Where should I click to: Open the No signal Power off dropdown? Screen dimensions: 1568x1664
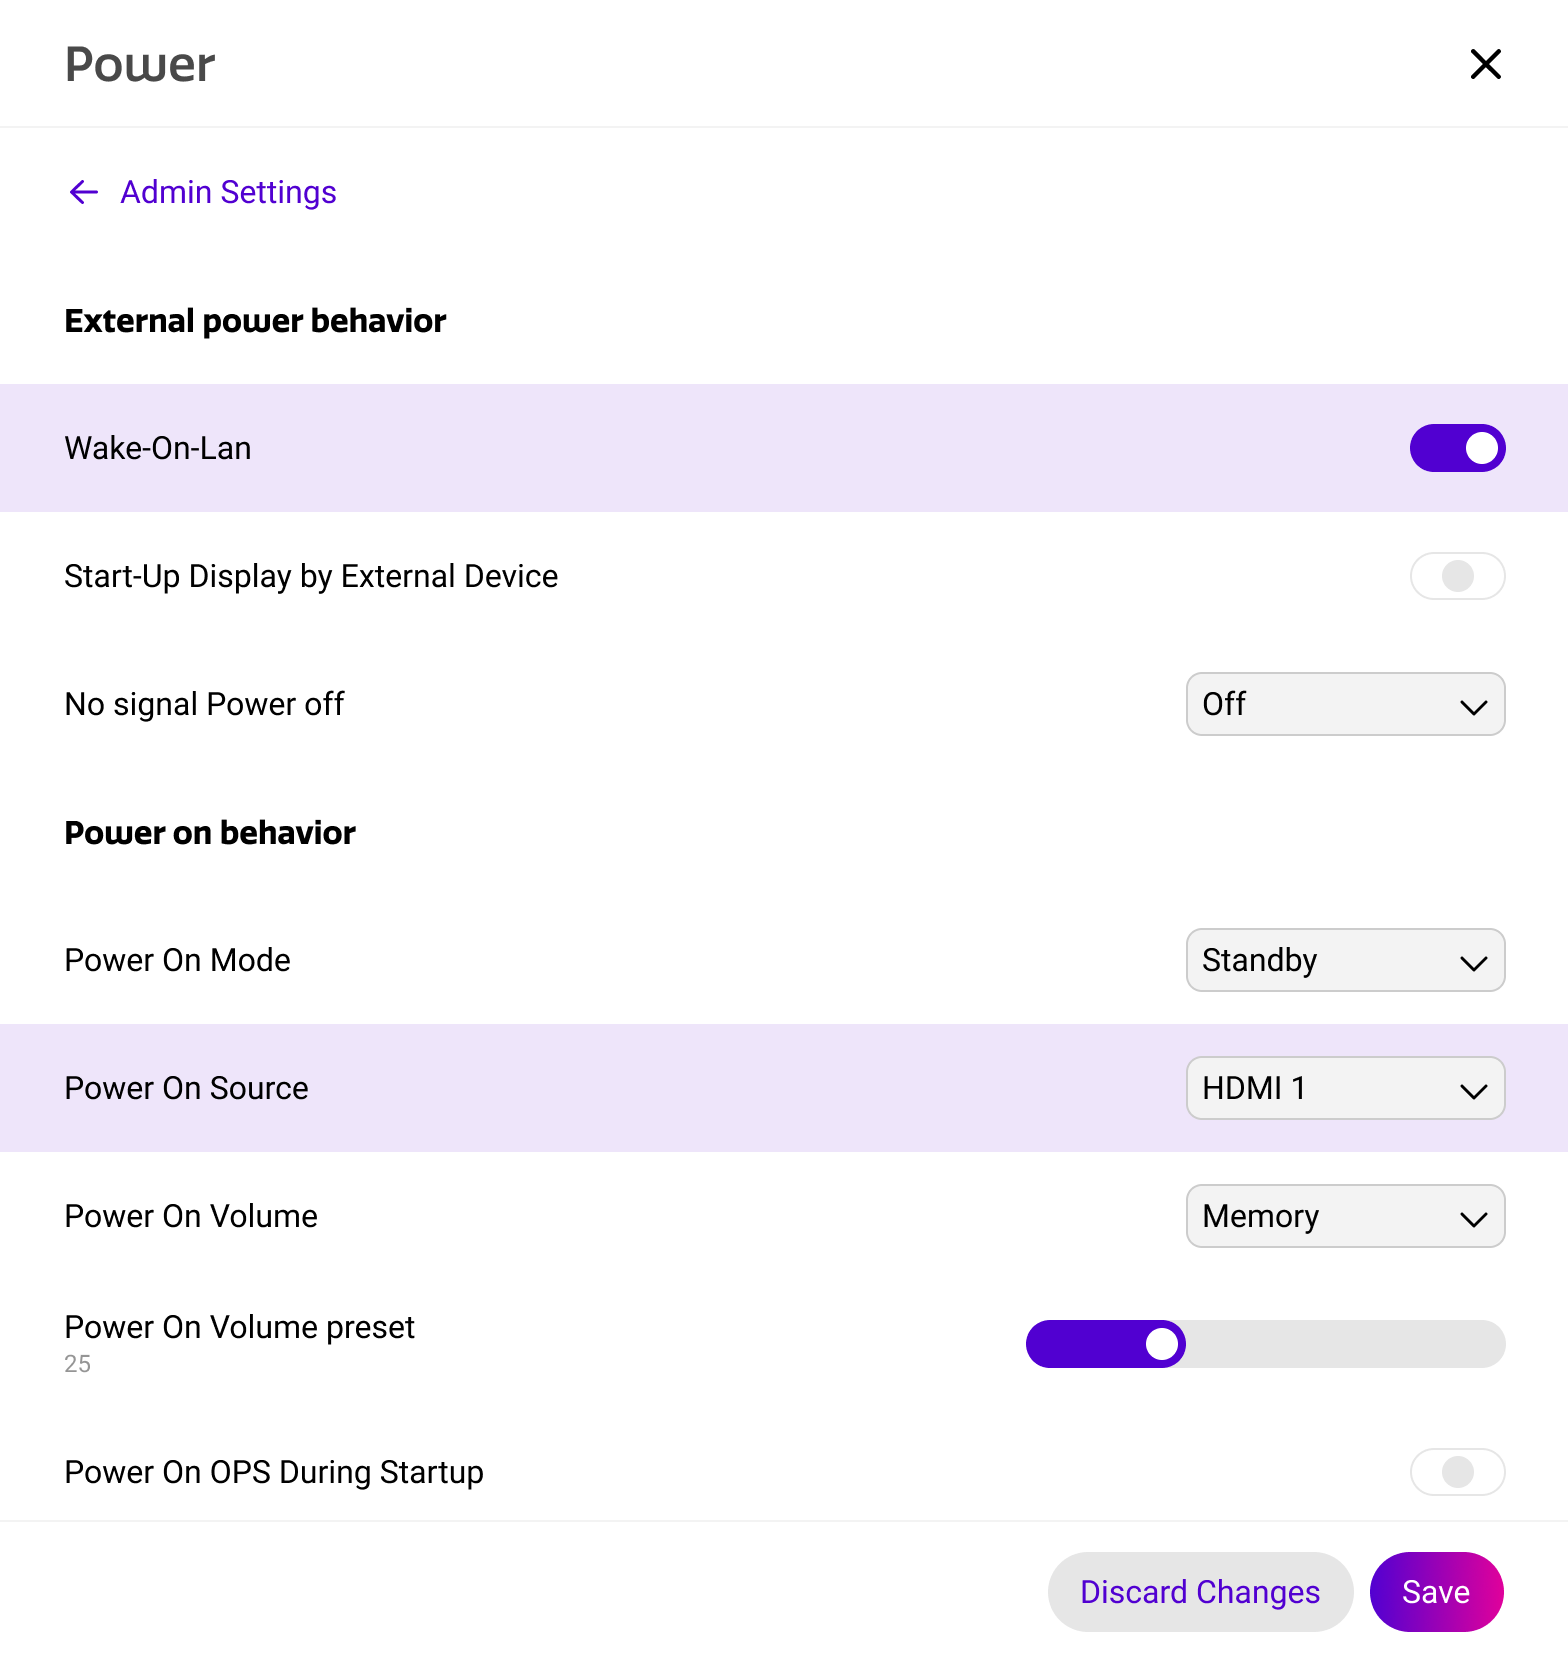click(x=1344, y=704)
